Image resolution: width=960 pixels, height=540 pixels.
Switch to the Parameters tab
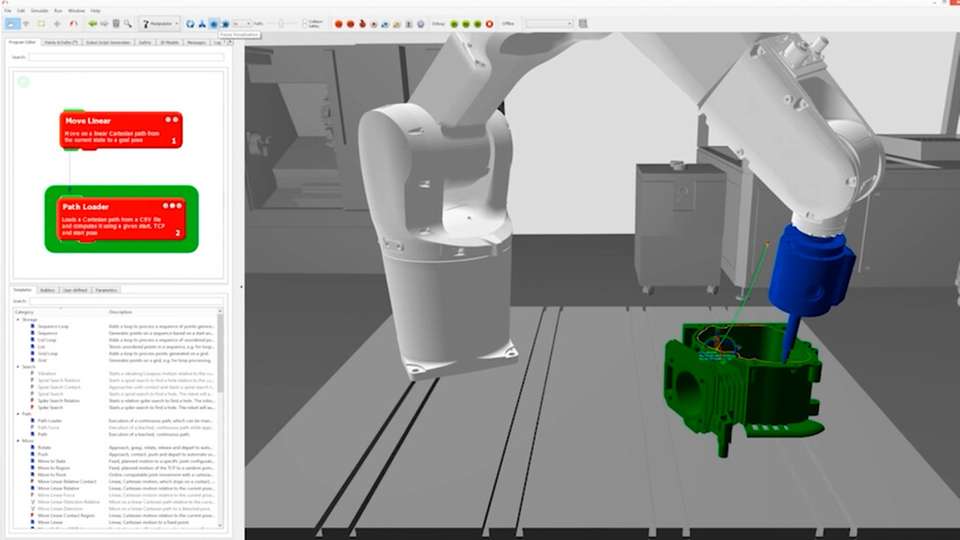tap(107, 290)
